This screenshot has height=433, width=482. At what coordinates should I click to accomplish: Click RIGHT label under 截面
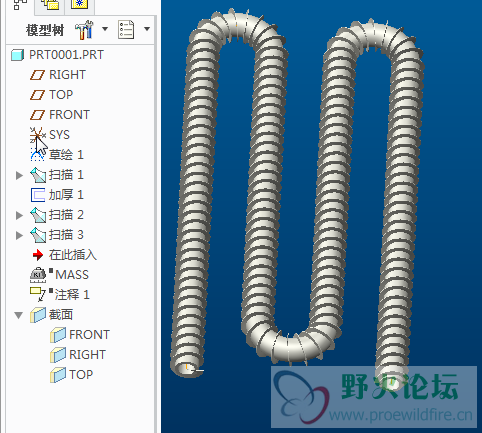click(87, 355)
